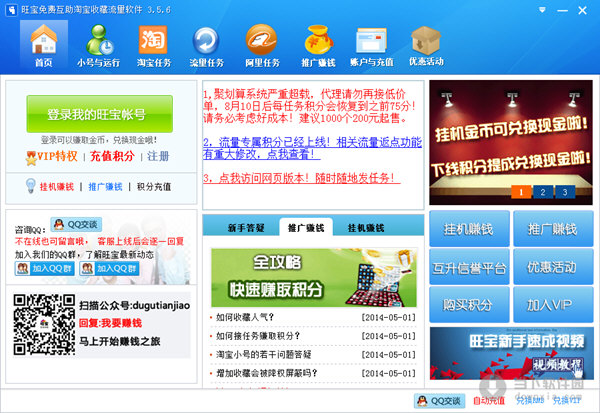This screenshot has width=600, height=413.
Task: Click 注册 register link
Action: click(x=158, y=156)
